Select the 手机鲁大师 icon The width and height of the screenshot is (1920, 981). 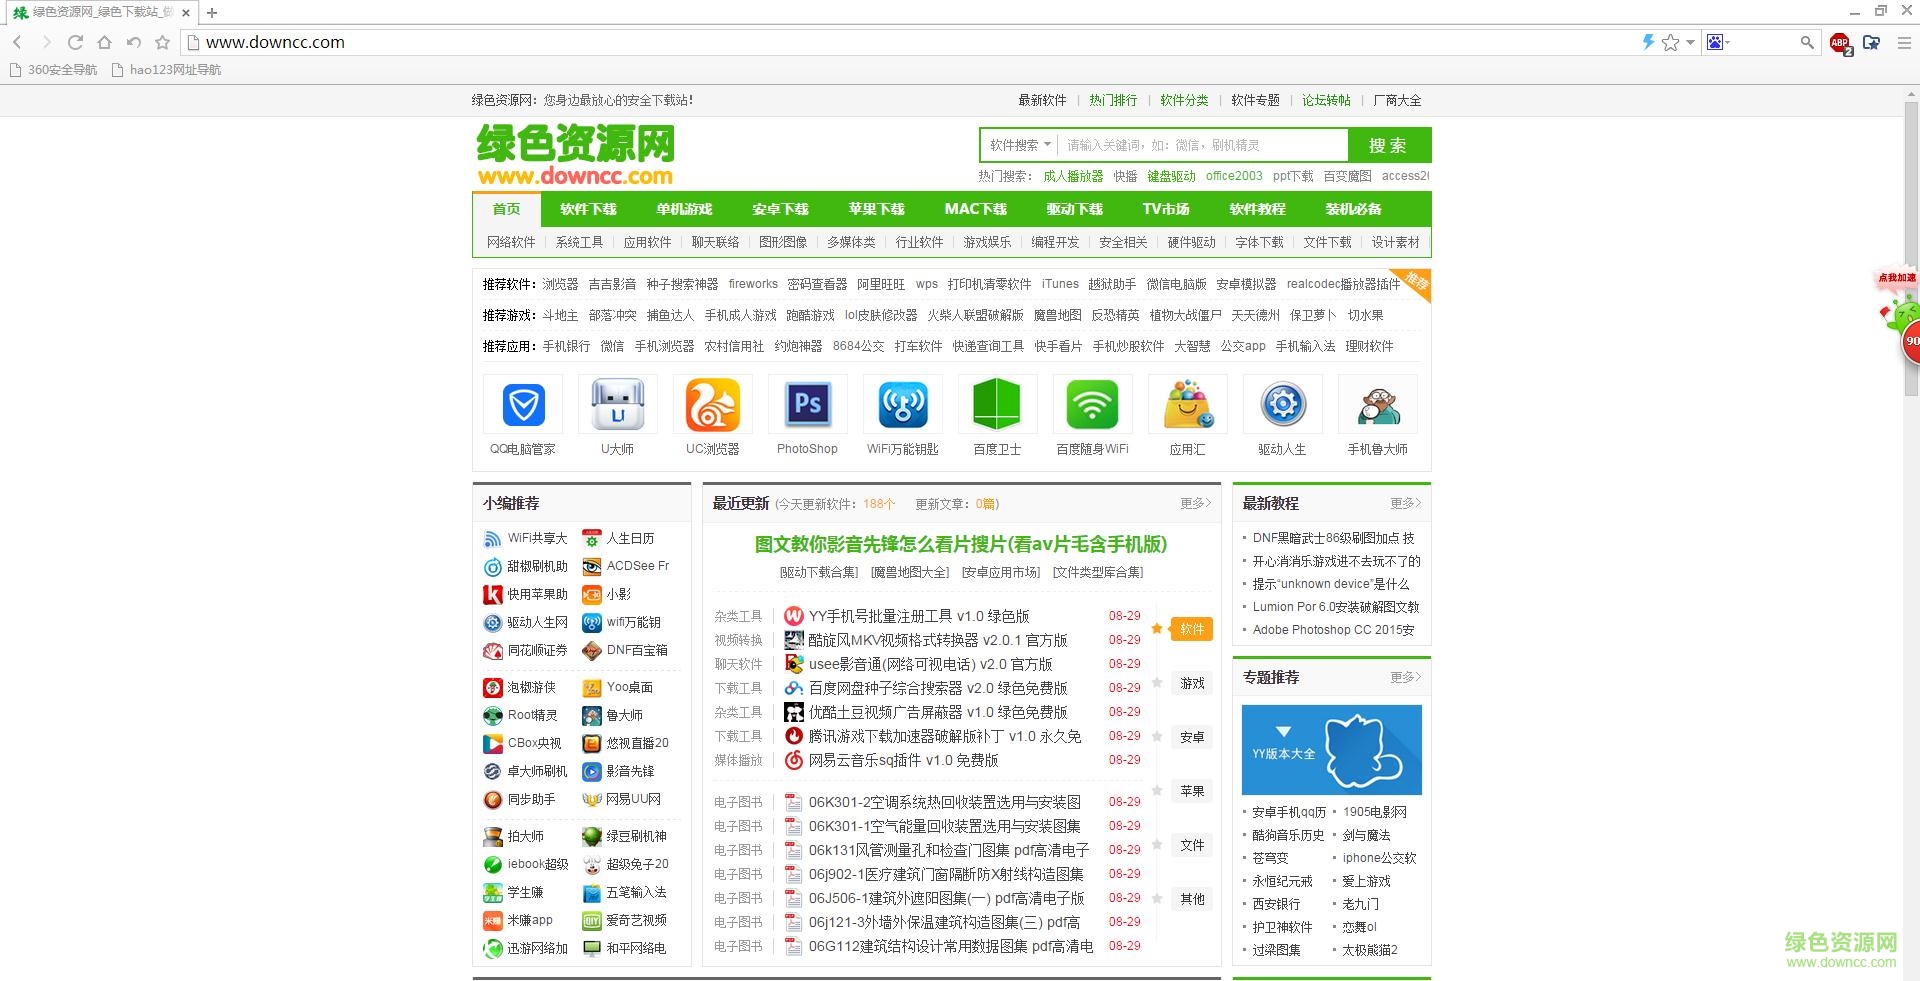(1377, 405)
